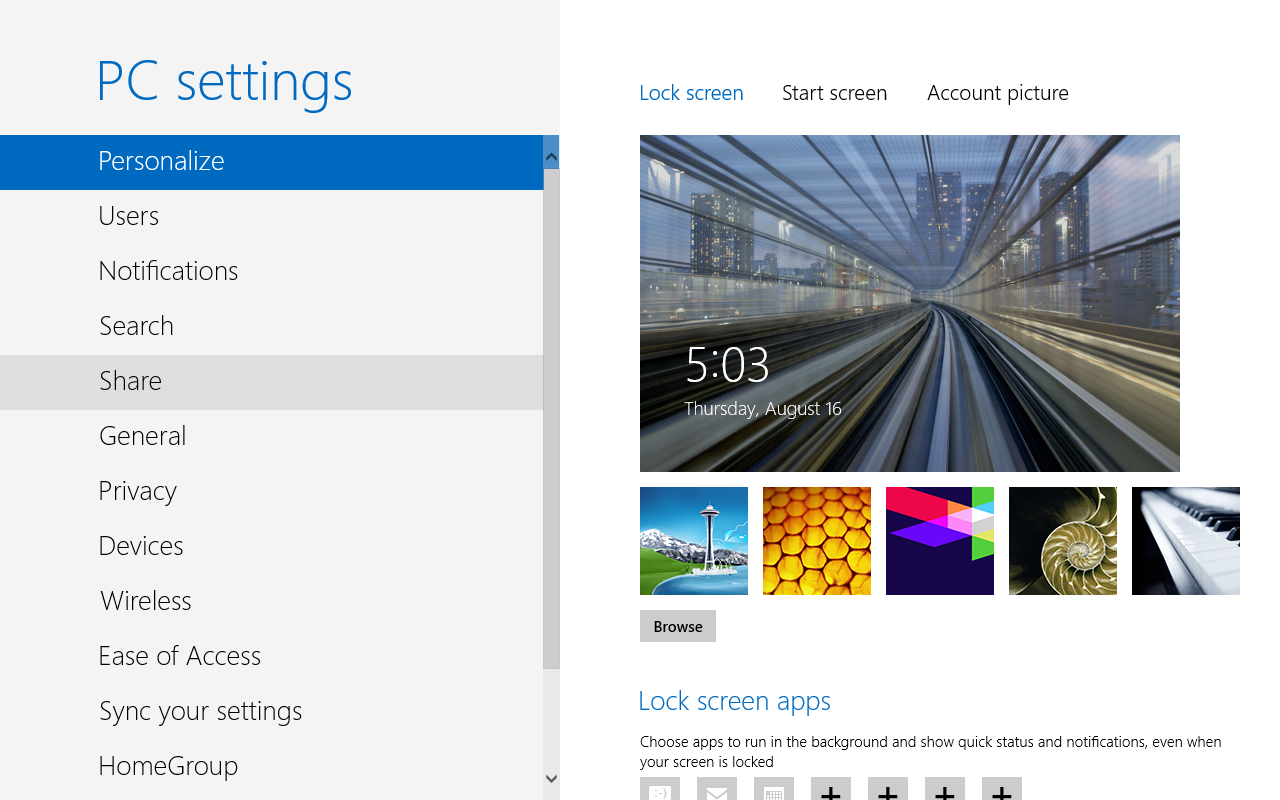Select the Lock screen tab
The height and width of the screenshot is (800, 1280).
[691, 92]
